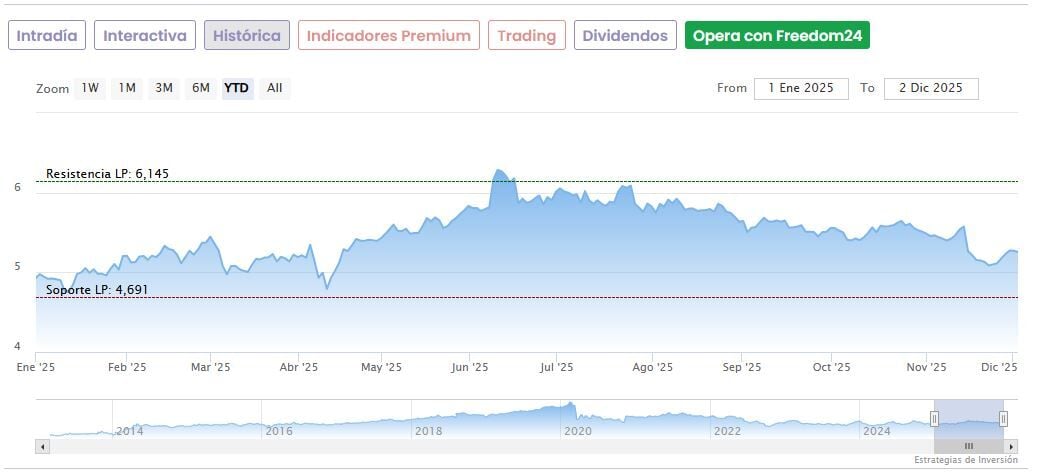
Task: Open Indicadores Premium tab
Action: 388,36
